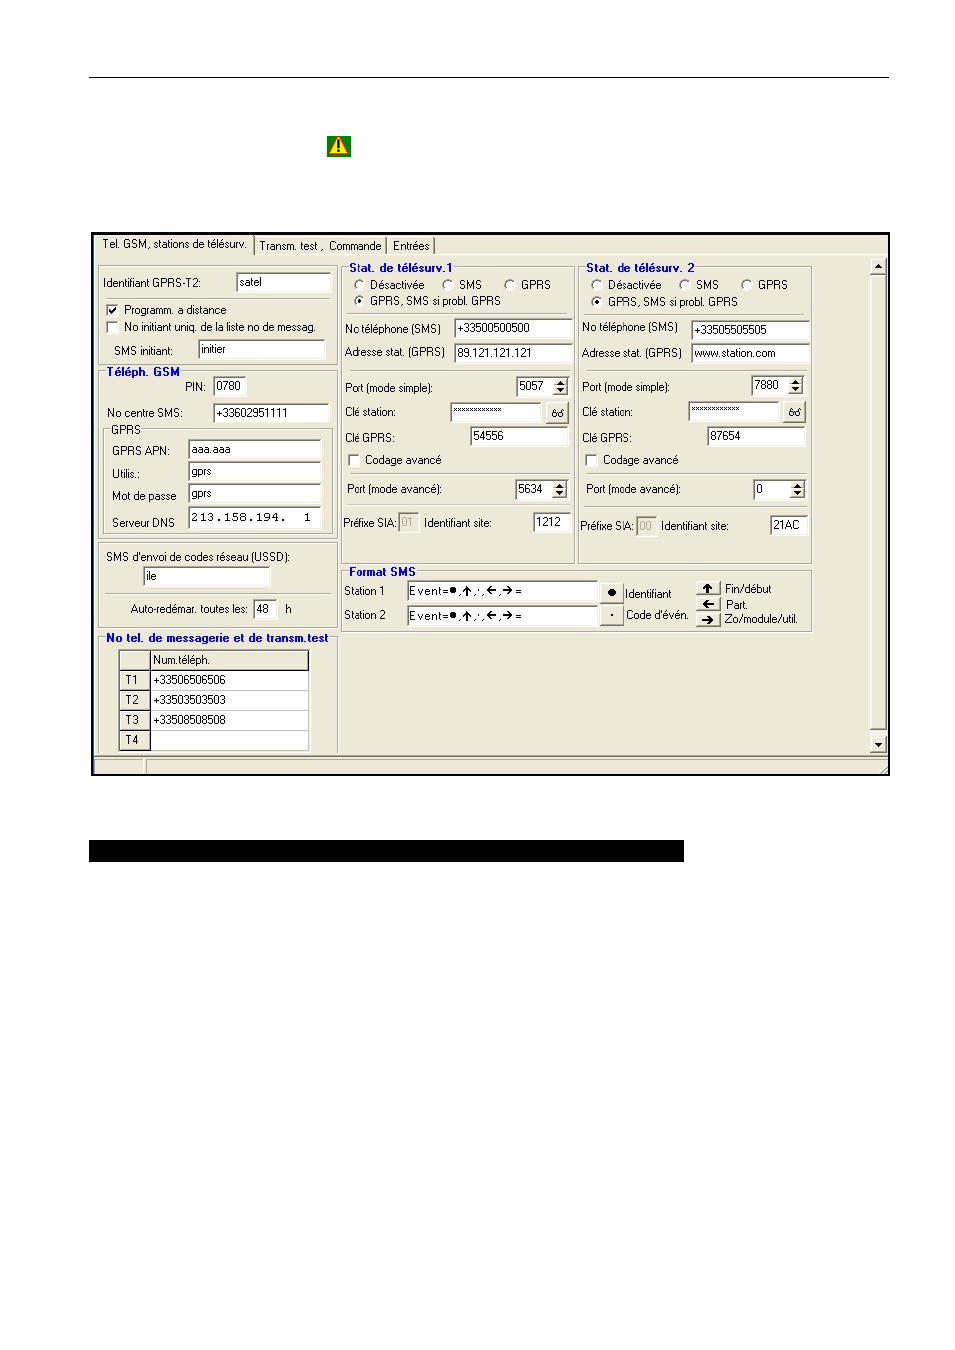Edit station 2 Clé station field
Screen dimensions: 955x1350
[734, 411]
